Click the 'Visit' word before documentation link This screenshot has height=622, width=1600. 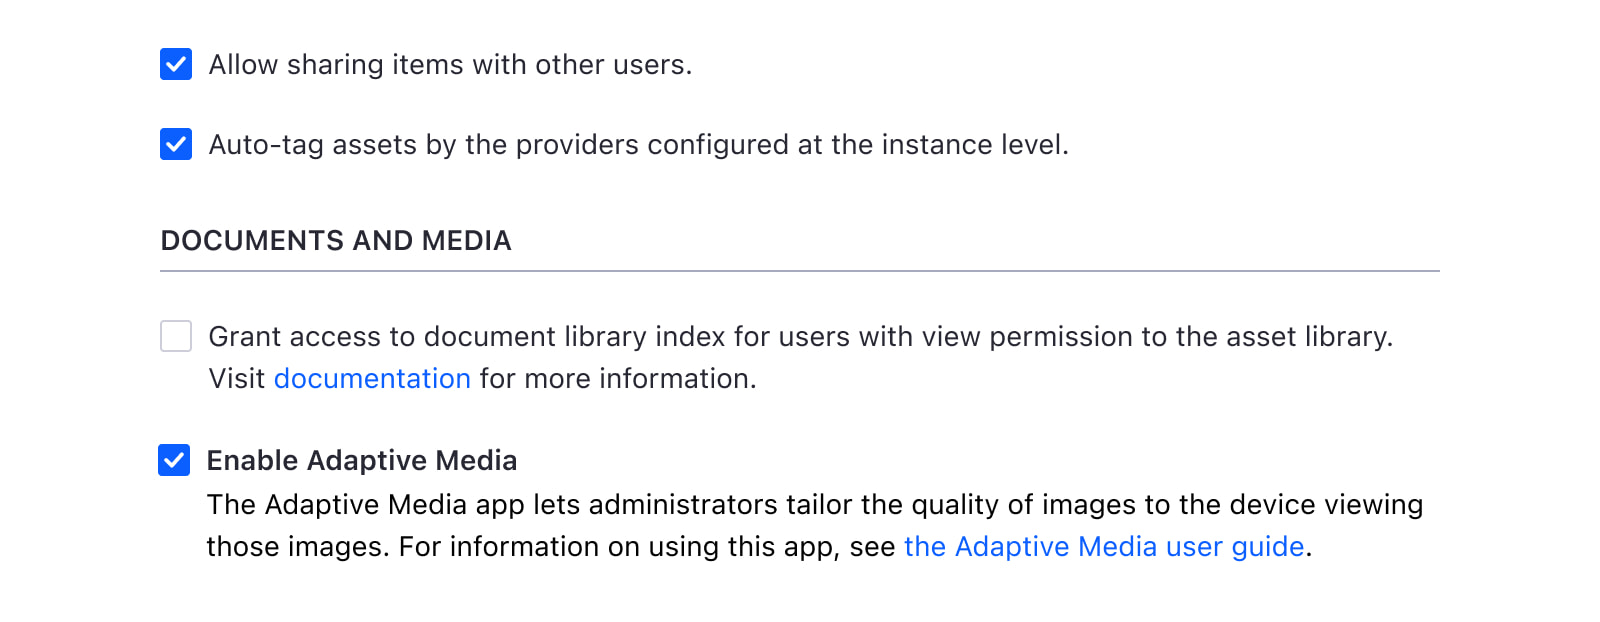[237, 379]
